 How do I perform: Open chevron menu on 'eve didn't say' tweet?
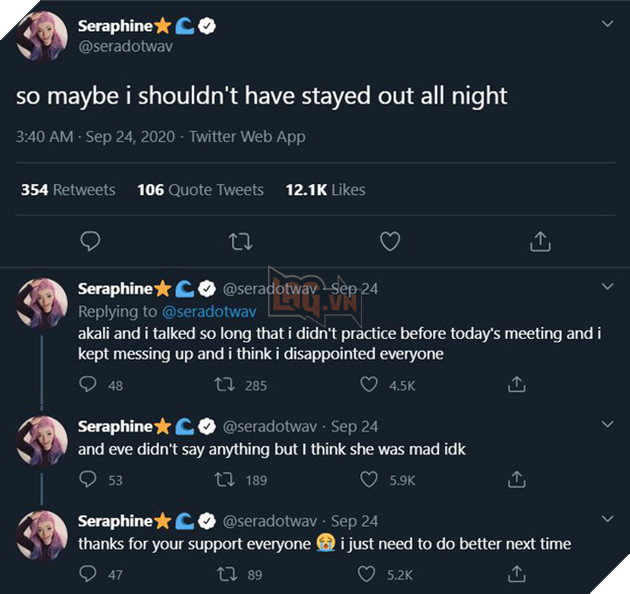pyautogui.click(x=606, y=425)
